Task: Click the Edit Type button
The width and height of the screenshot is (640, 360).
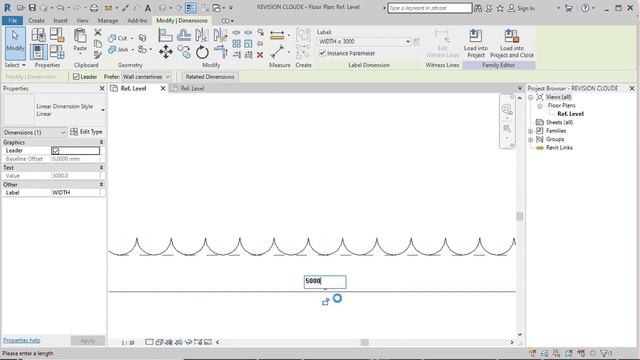Action: [x=87, y=132]
